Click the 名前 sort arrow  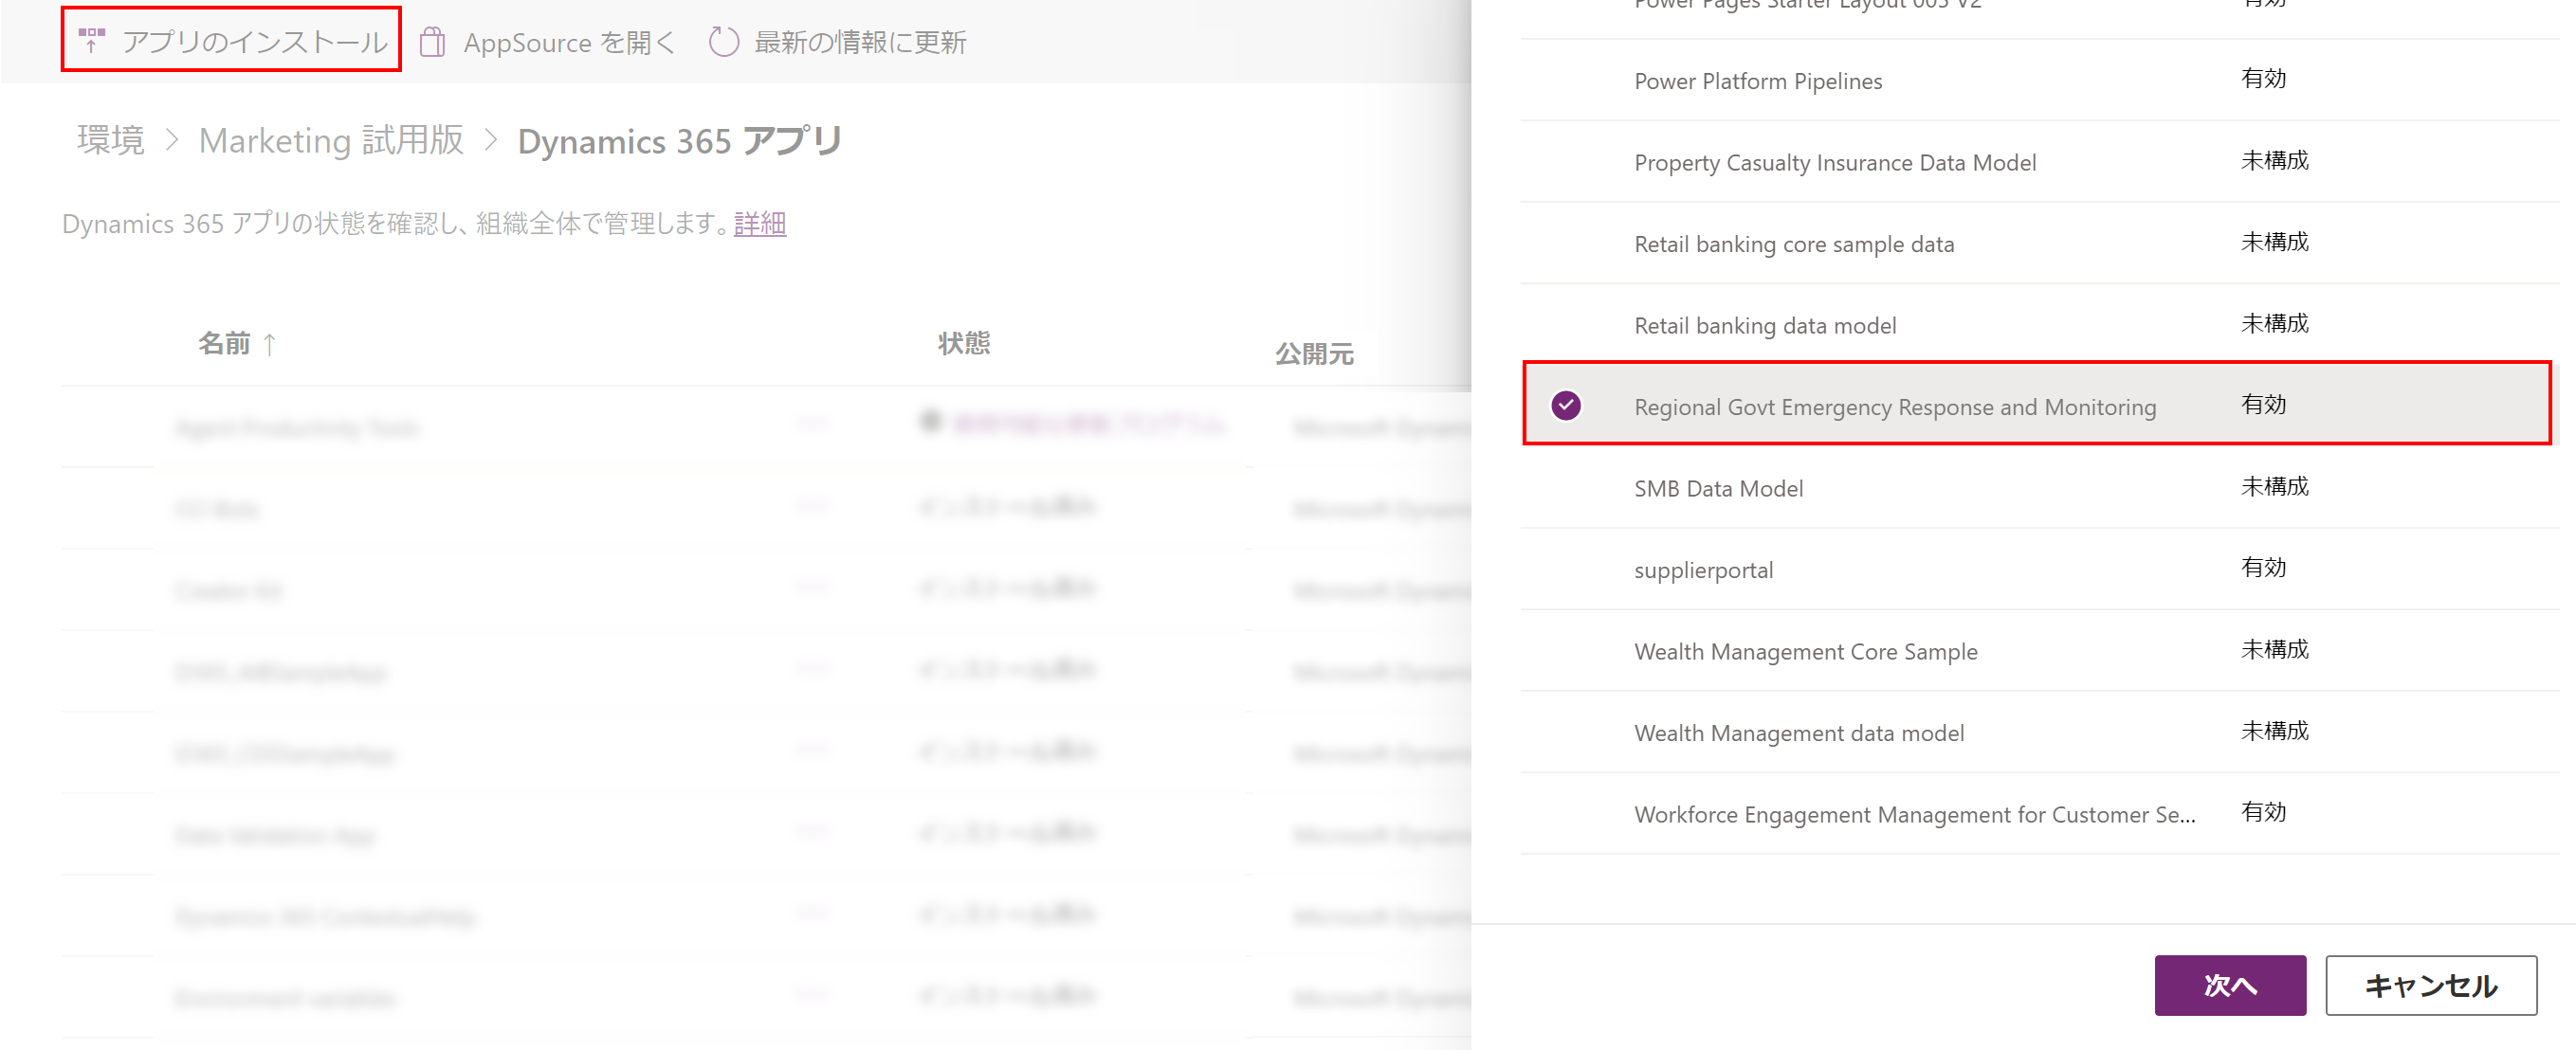pos(269,344)
